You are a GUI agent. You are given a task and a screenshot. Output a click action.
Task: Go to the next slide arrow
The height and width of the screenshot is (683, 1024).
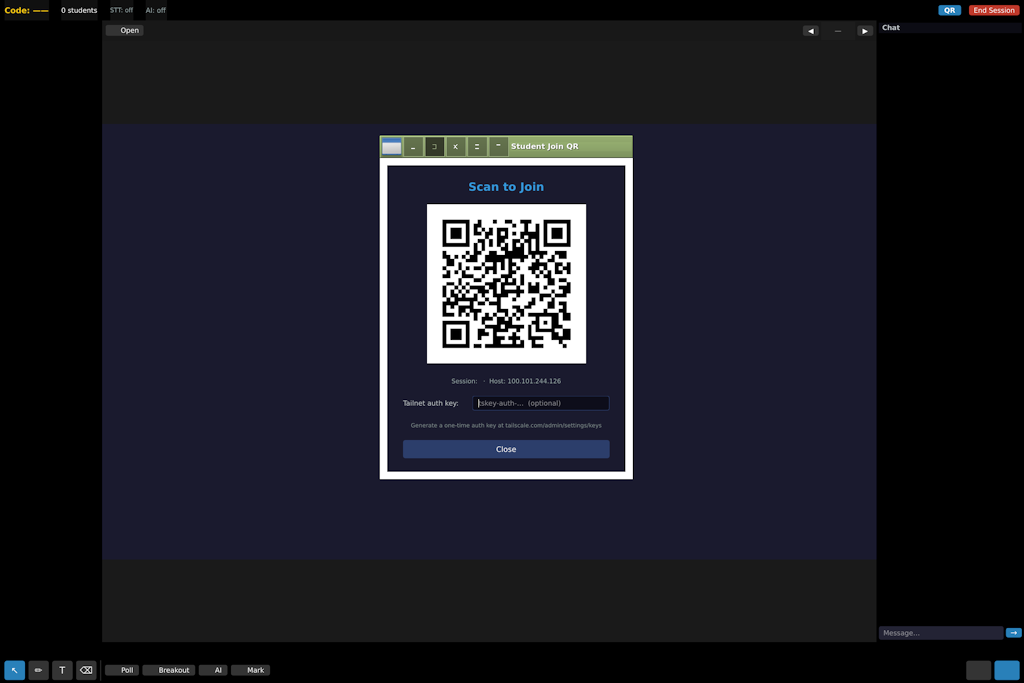tap(865, 31)
